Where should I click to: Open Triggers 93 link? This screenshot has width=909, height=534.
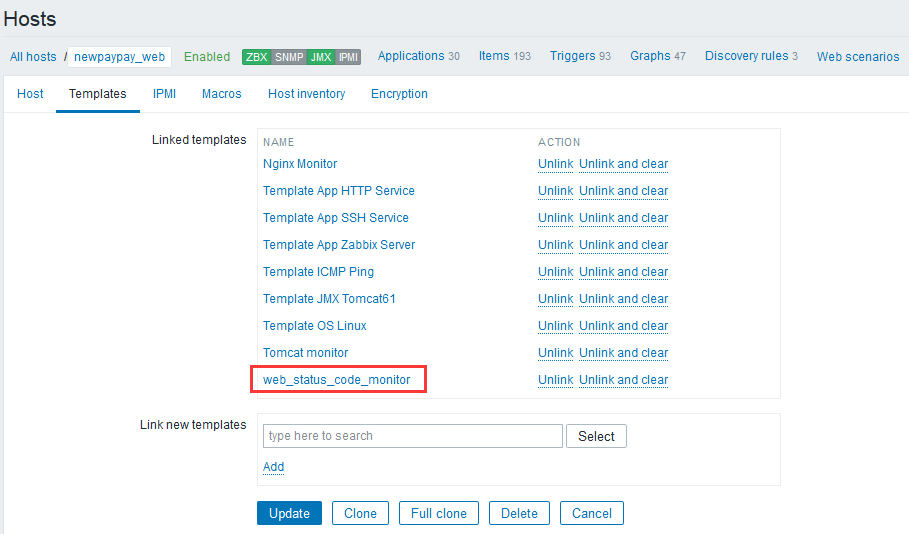[x=580, y=56]
